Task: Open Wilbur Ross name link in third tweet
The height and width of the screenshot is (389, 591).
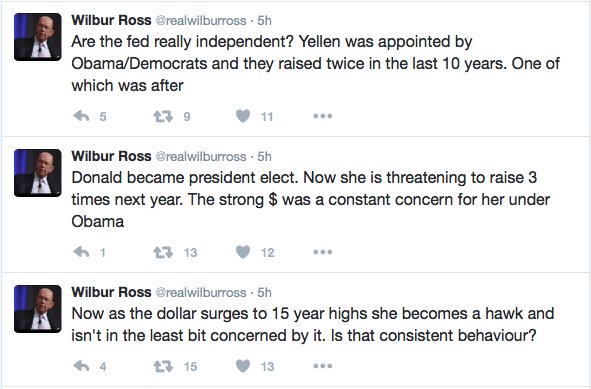Action: click(x=111, y=292)
